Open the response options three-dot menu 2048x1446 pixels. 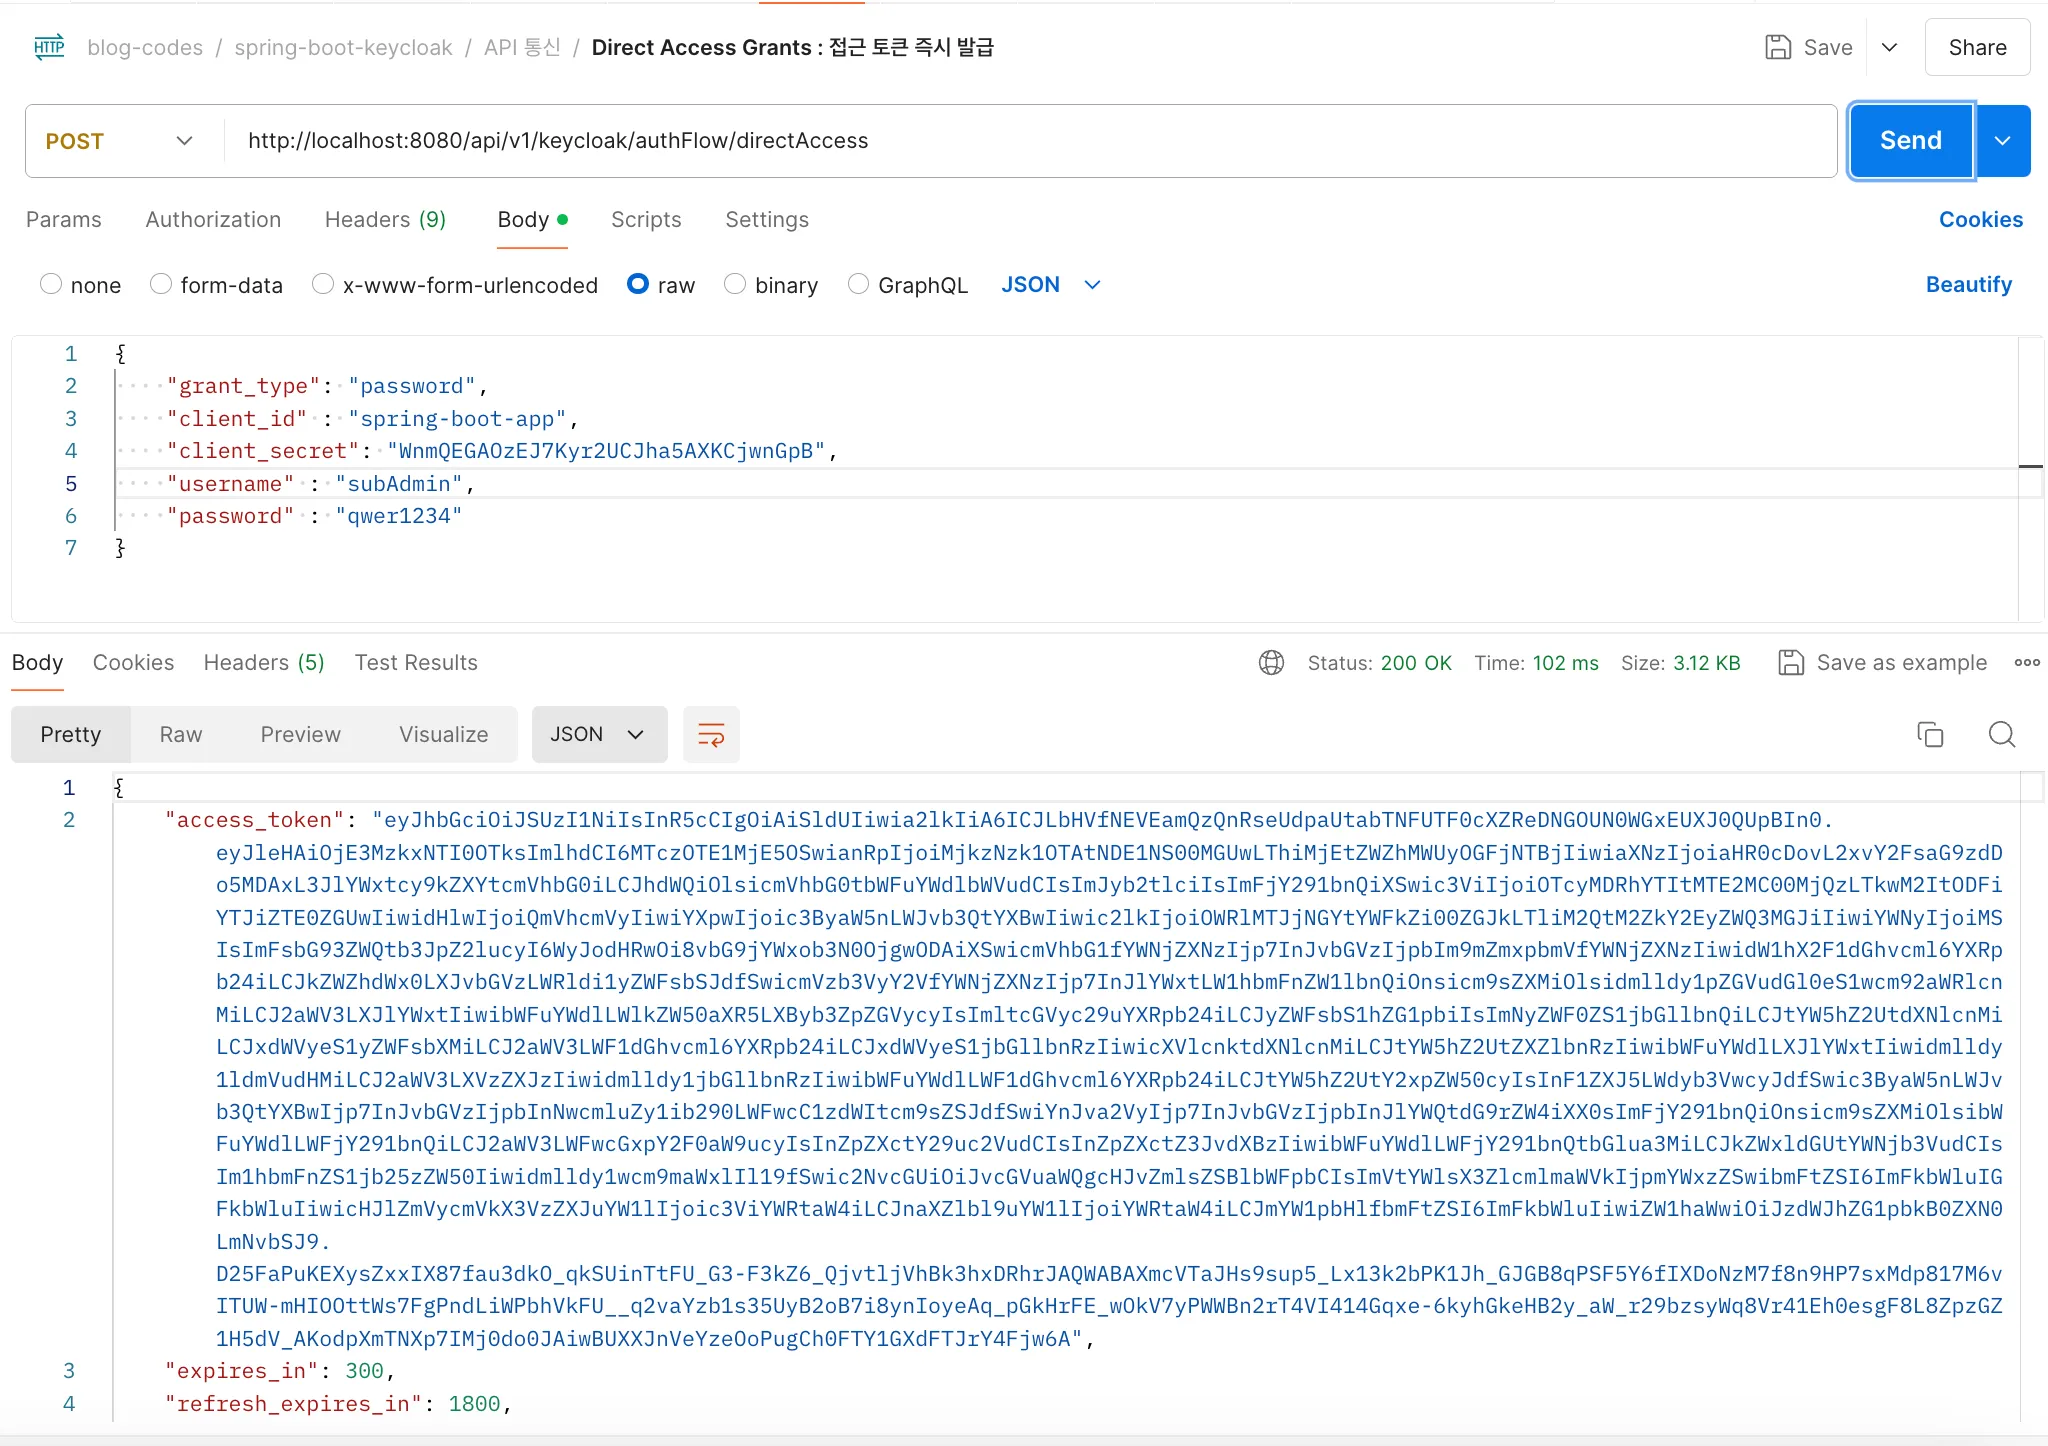[2029, 662]
